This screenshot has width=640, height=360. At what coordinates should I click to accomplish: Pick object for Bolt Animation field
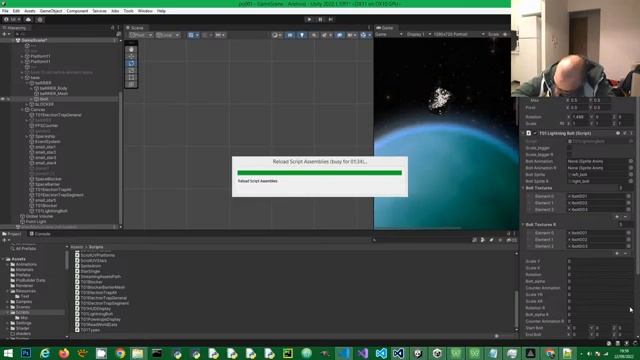click(x=631, y=161)
